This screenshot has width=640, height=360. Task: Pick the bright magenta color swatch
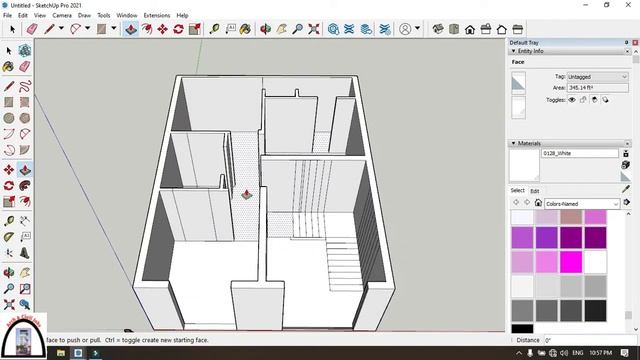[571, 262]
